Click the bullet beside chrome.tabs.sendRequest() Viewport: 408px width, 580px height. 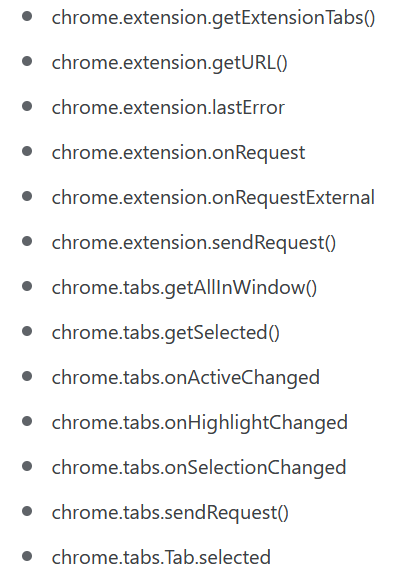click(27, 512)
